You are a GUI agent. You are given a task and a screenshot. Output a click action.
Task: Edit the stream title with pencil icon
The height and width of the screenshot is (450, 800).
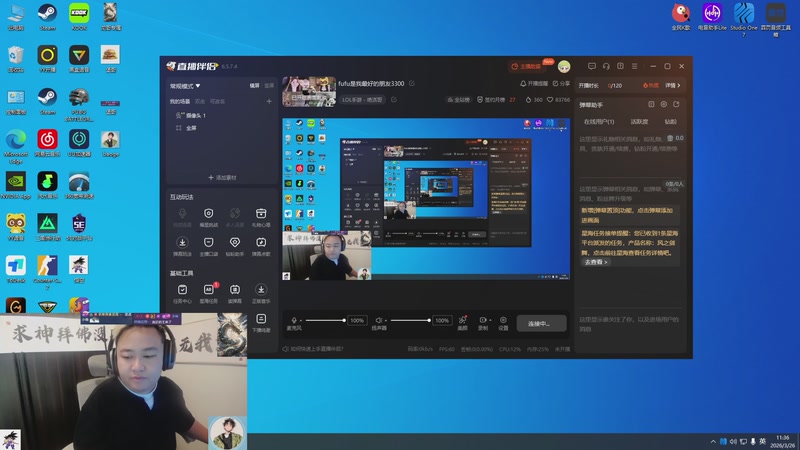pyautogui.click(x=412, y=83)
